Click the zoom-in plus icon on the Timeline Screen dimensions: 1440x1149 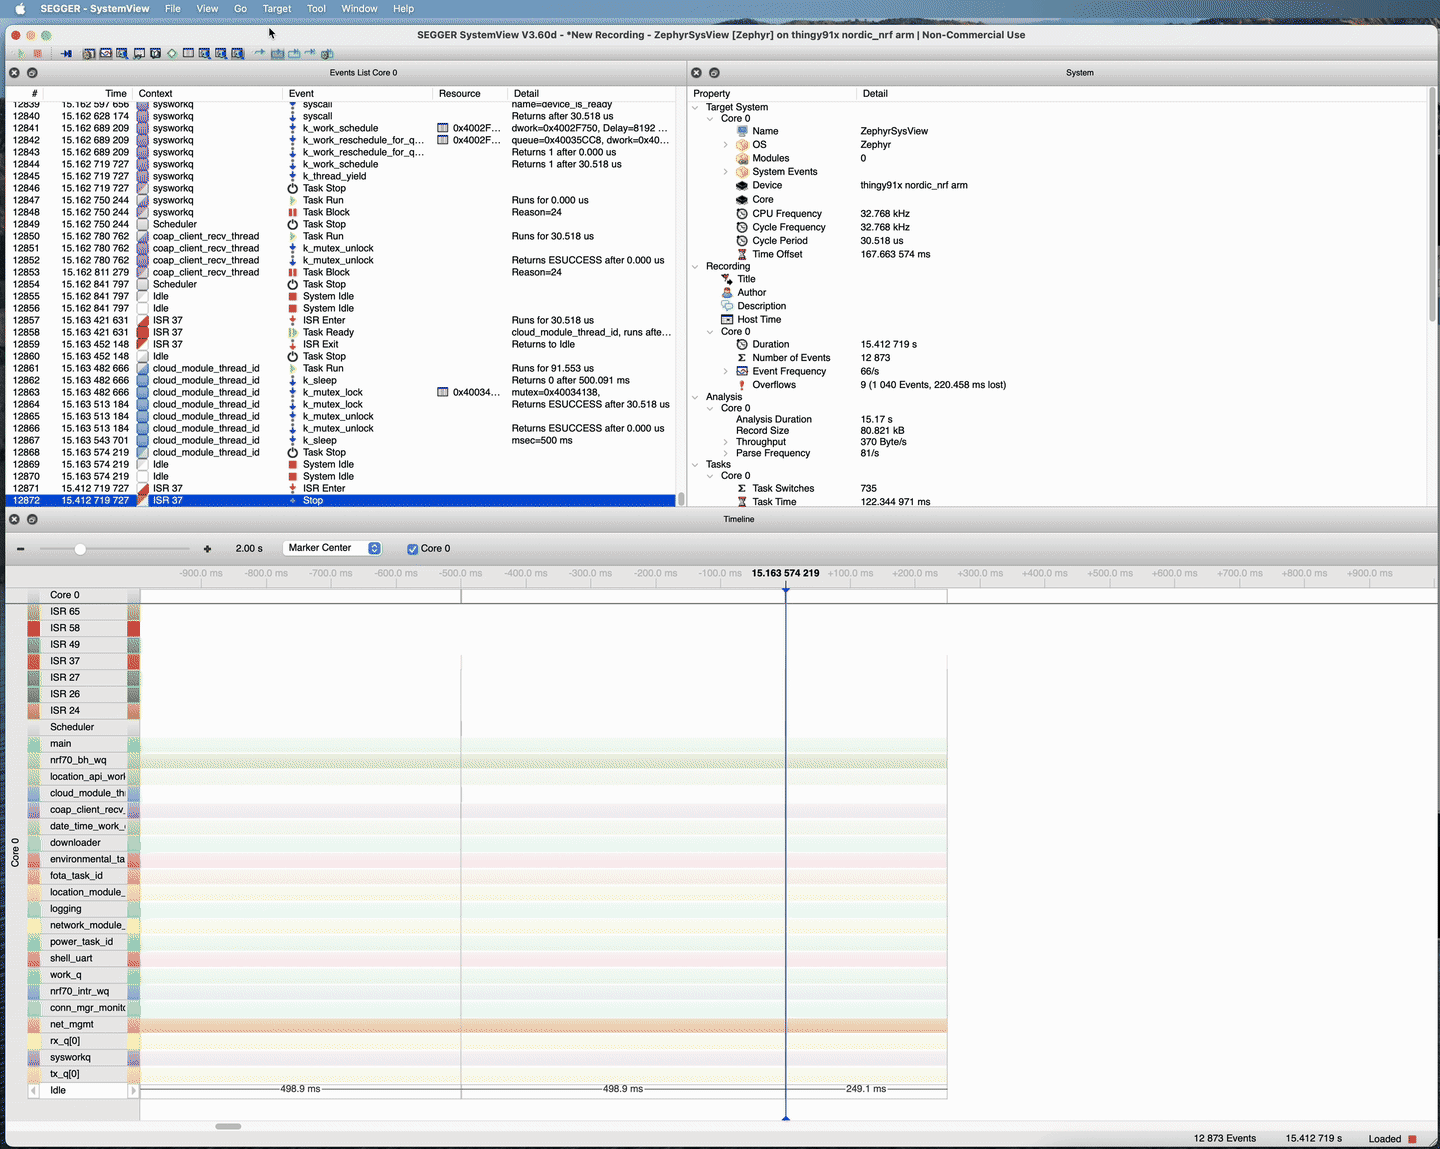207,548
